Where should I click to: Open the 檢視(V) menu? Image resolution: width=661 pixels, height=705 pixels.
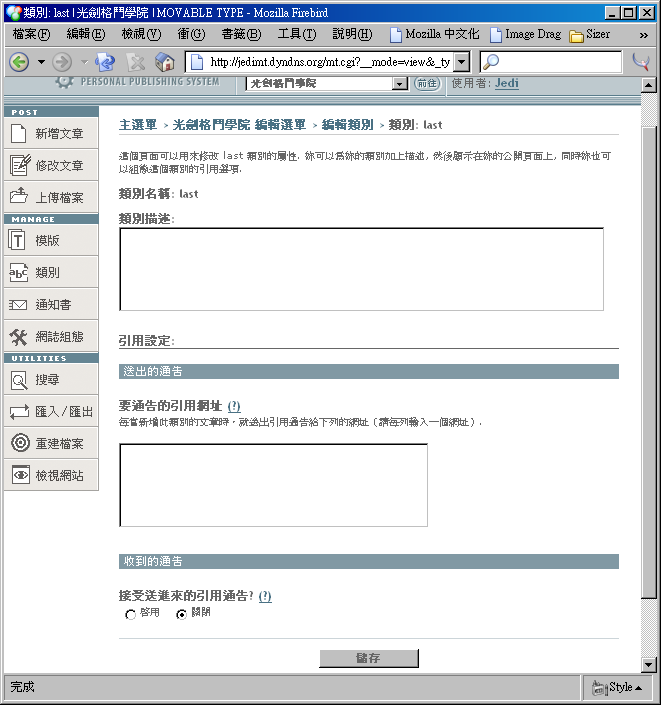click(x=141, y=34)
